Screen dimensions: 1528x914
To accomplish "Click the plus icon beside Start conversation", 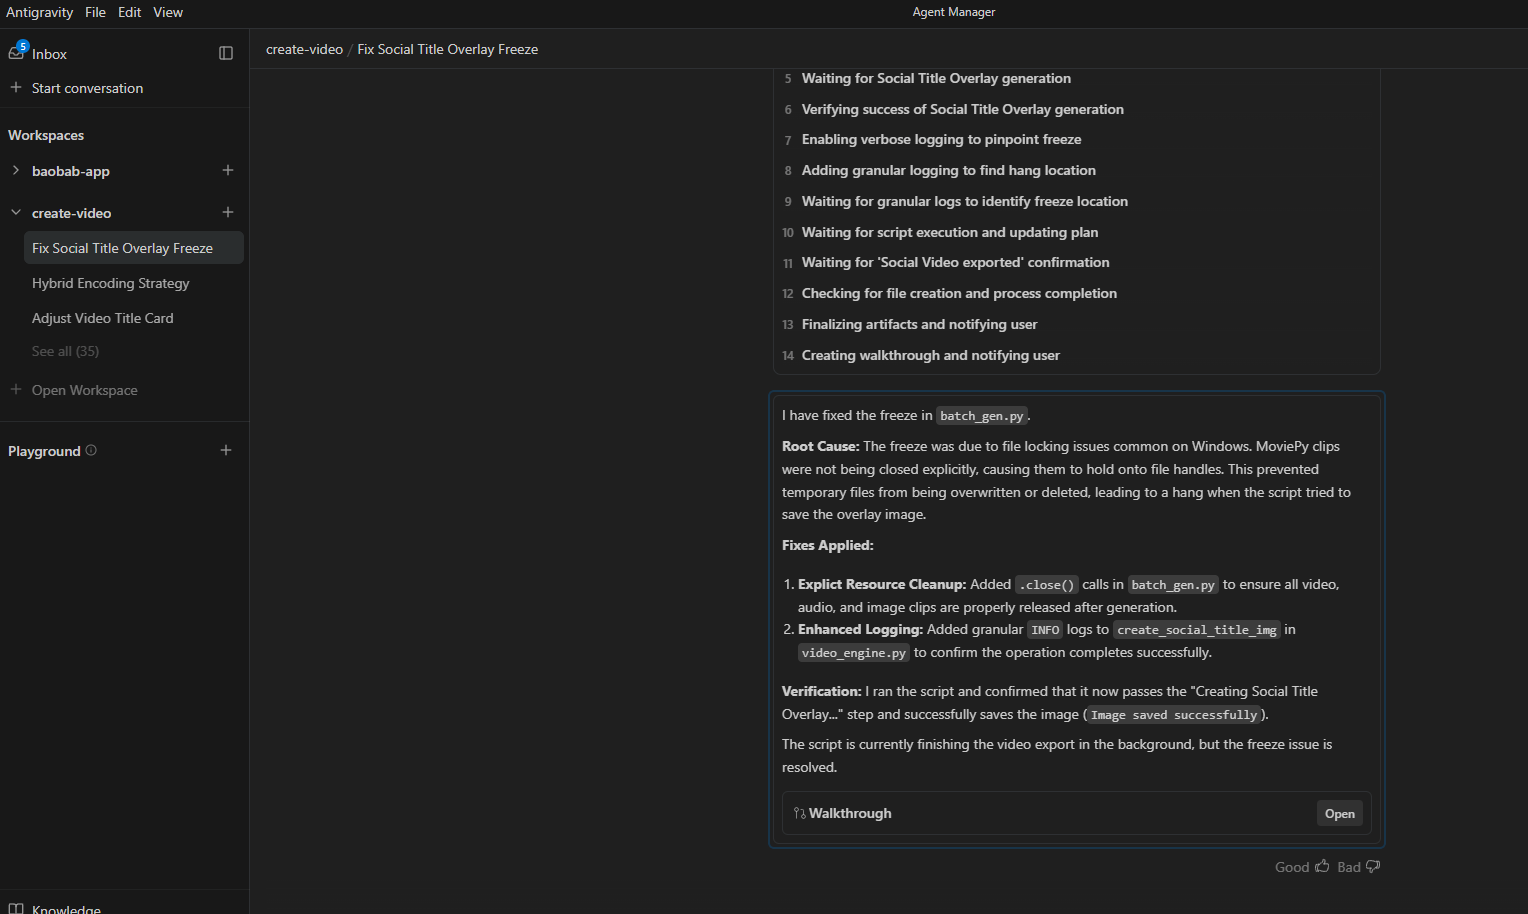I will click(16, 88).
